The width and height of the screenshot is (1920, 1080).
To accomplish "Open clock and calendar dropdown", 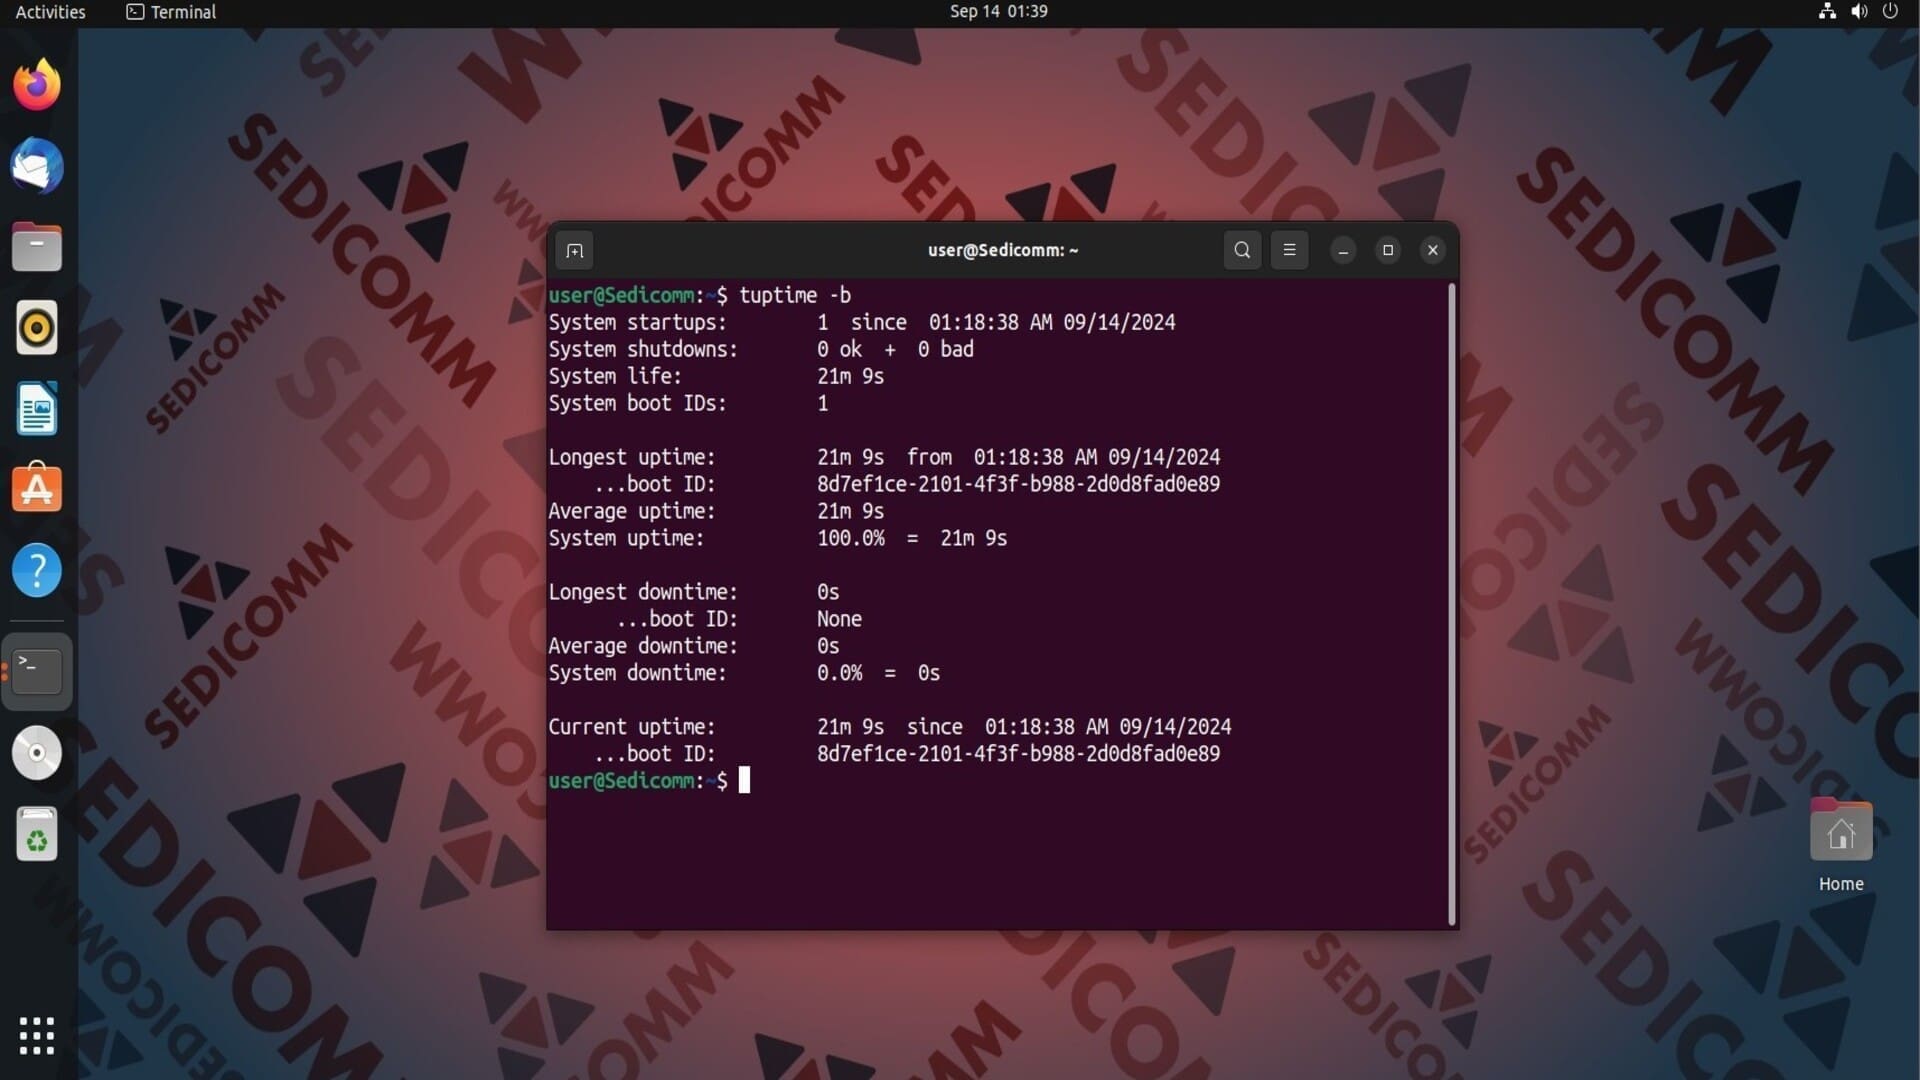I will (998, 12).
